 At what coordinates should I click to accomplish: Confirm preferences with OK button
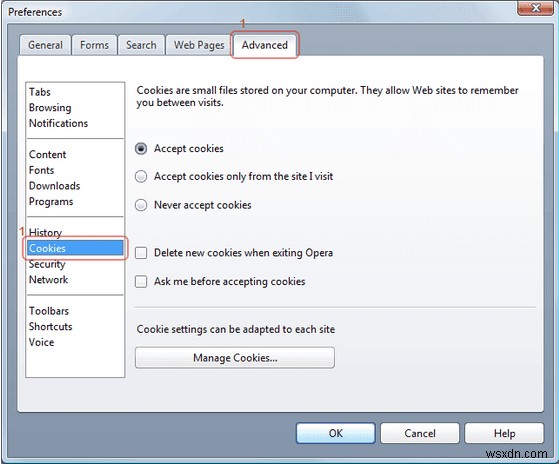pos(335,433)
